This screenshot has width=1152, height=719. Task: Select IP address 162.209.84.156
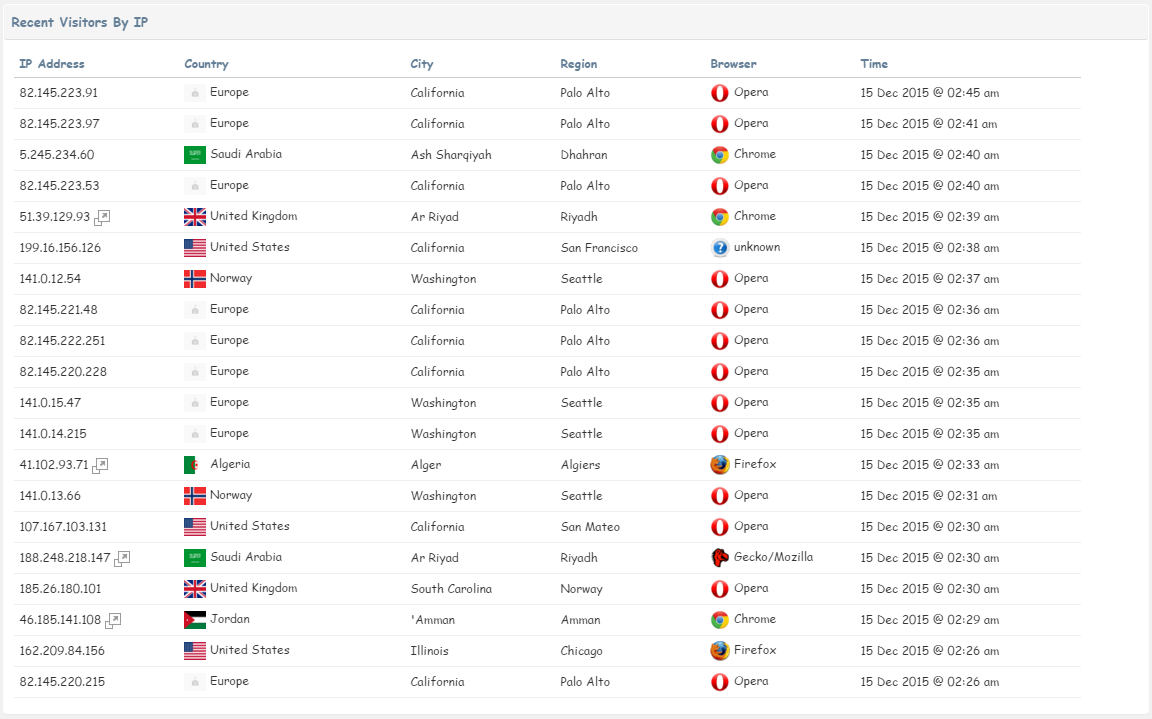62,651
